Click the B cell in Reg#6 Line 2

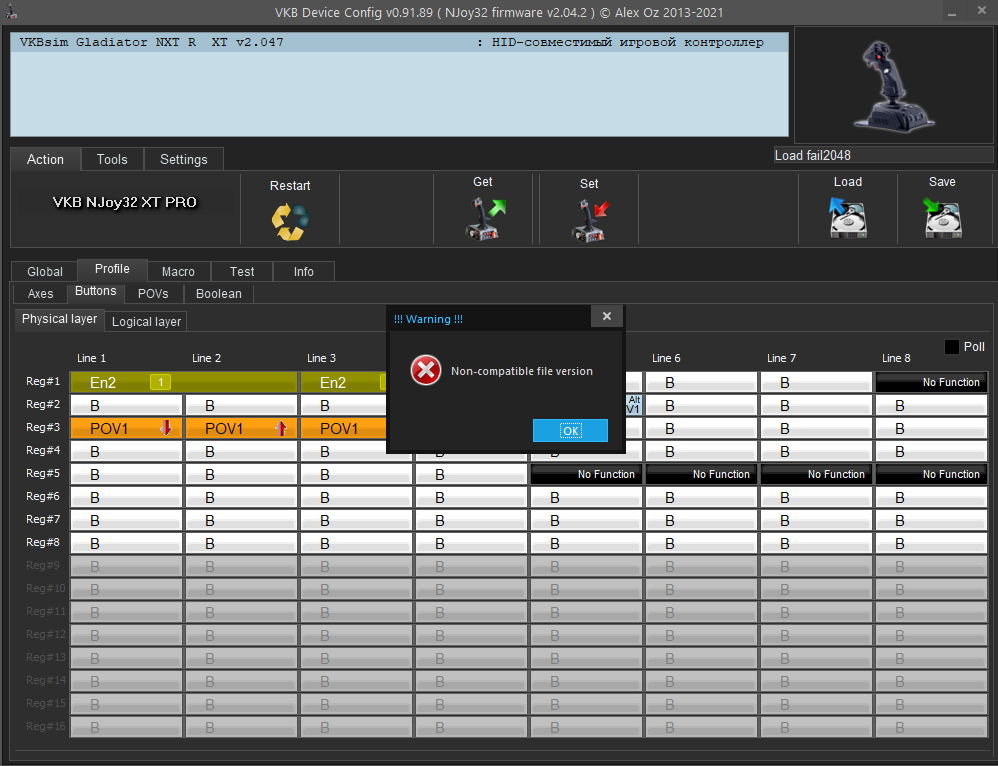pos(241,497)
